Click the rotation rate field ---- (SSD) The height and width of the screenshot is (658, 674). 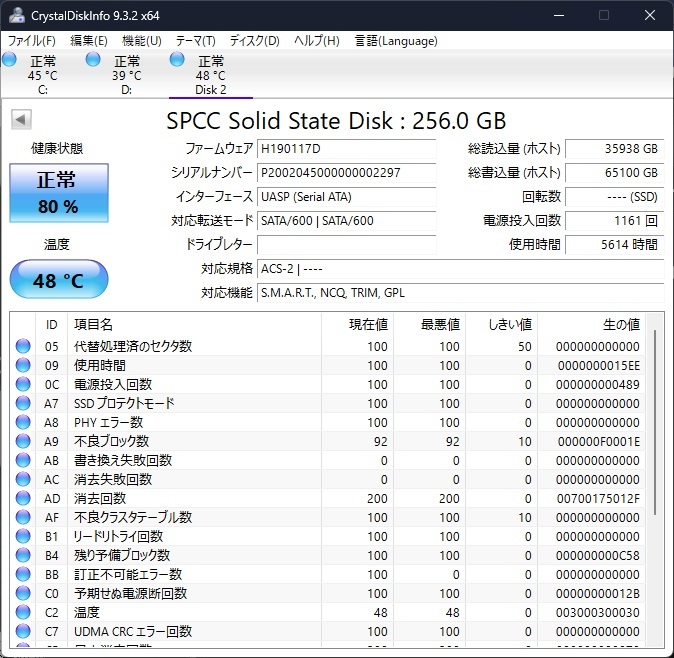[x=615, y=197]
